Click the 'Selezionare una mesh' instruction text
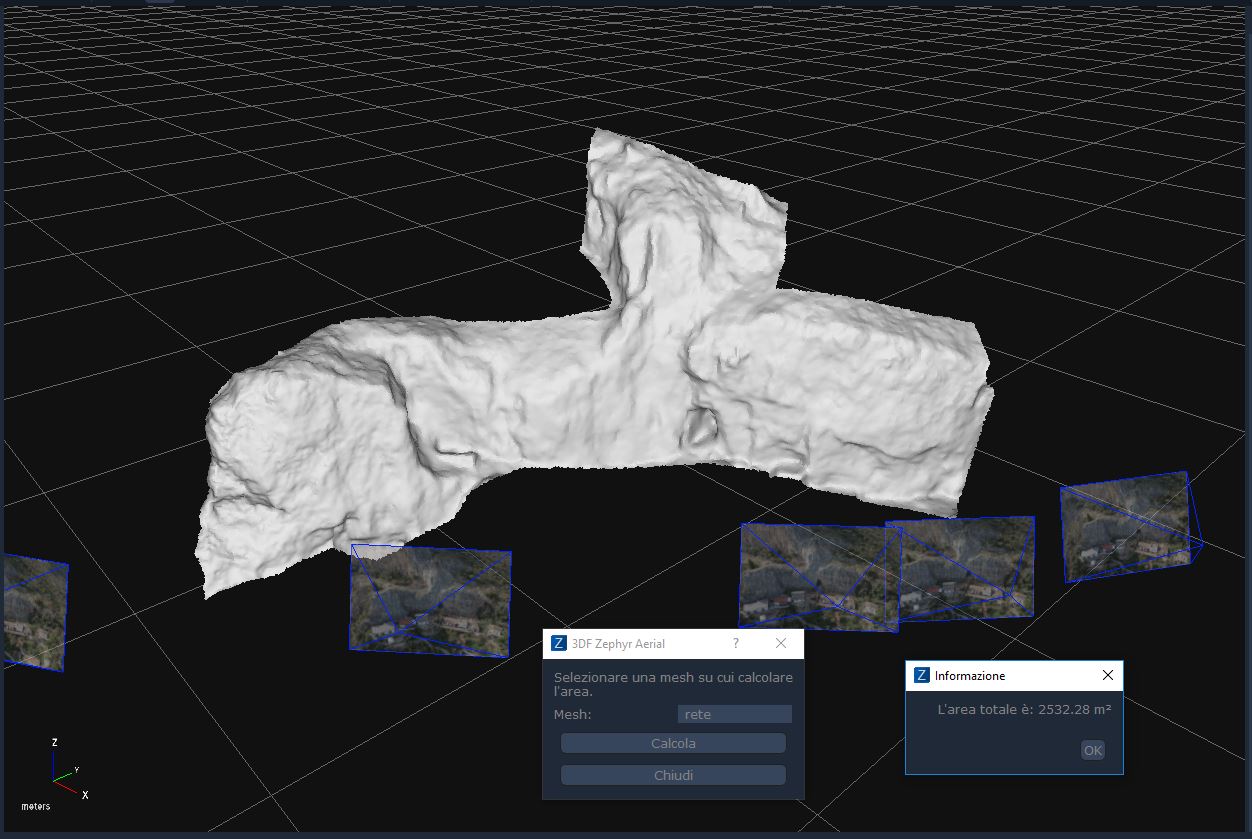 pyautogui.click(x=673, y=684)
